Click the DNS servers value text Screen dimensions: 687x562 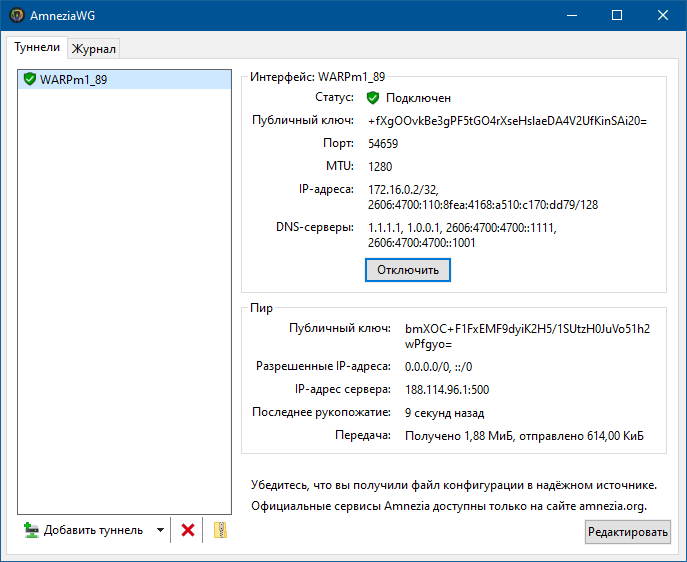click(x=462, y=235)
